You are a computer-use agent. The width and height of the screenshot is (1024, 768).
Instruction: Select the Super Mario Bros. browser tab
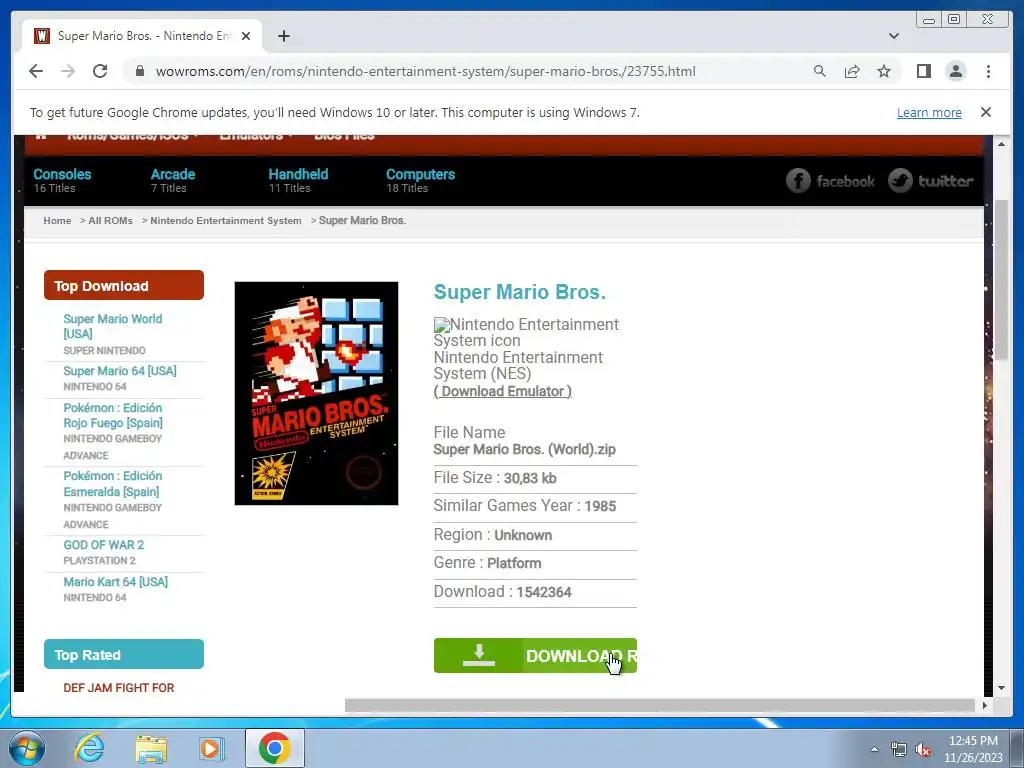tap(142, 36)
